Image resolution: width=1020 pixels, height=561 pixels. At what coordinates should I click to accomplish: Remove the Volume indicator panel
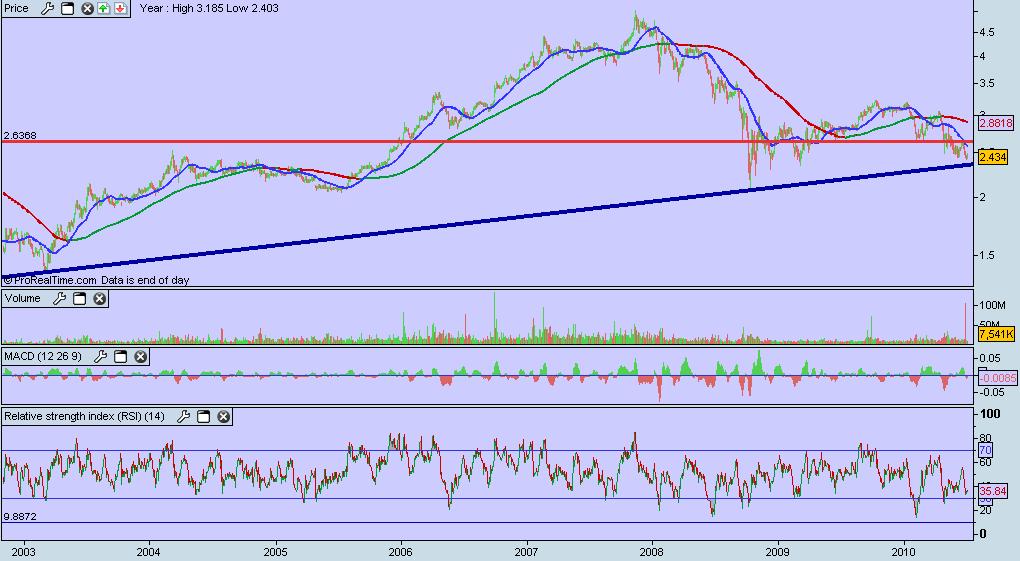[x=100, y=299]
